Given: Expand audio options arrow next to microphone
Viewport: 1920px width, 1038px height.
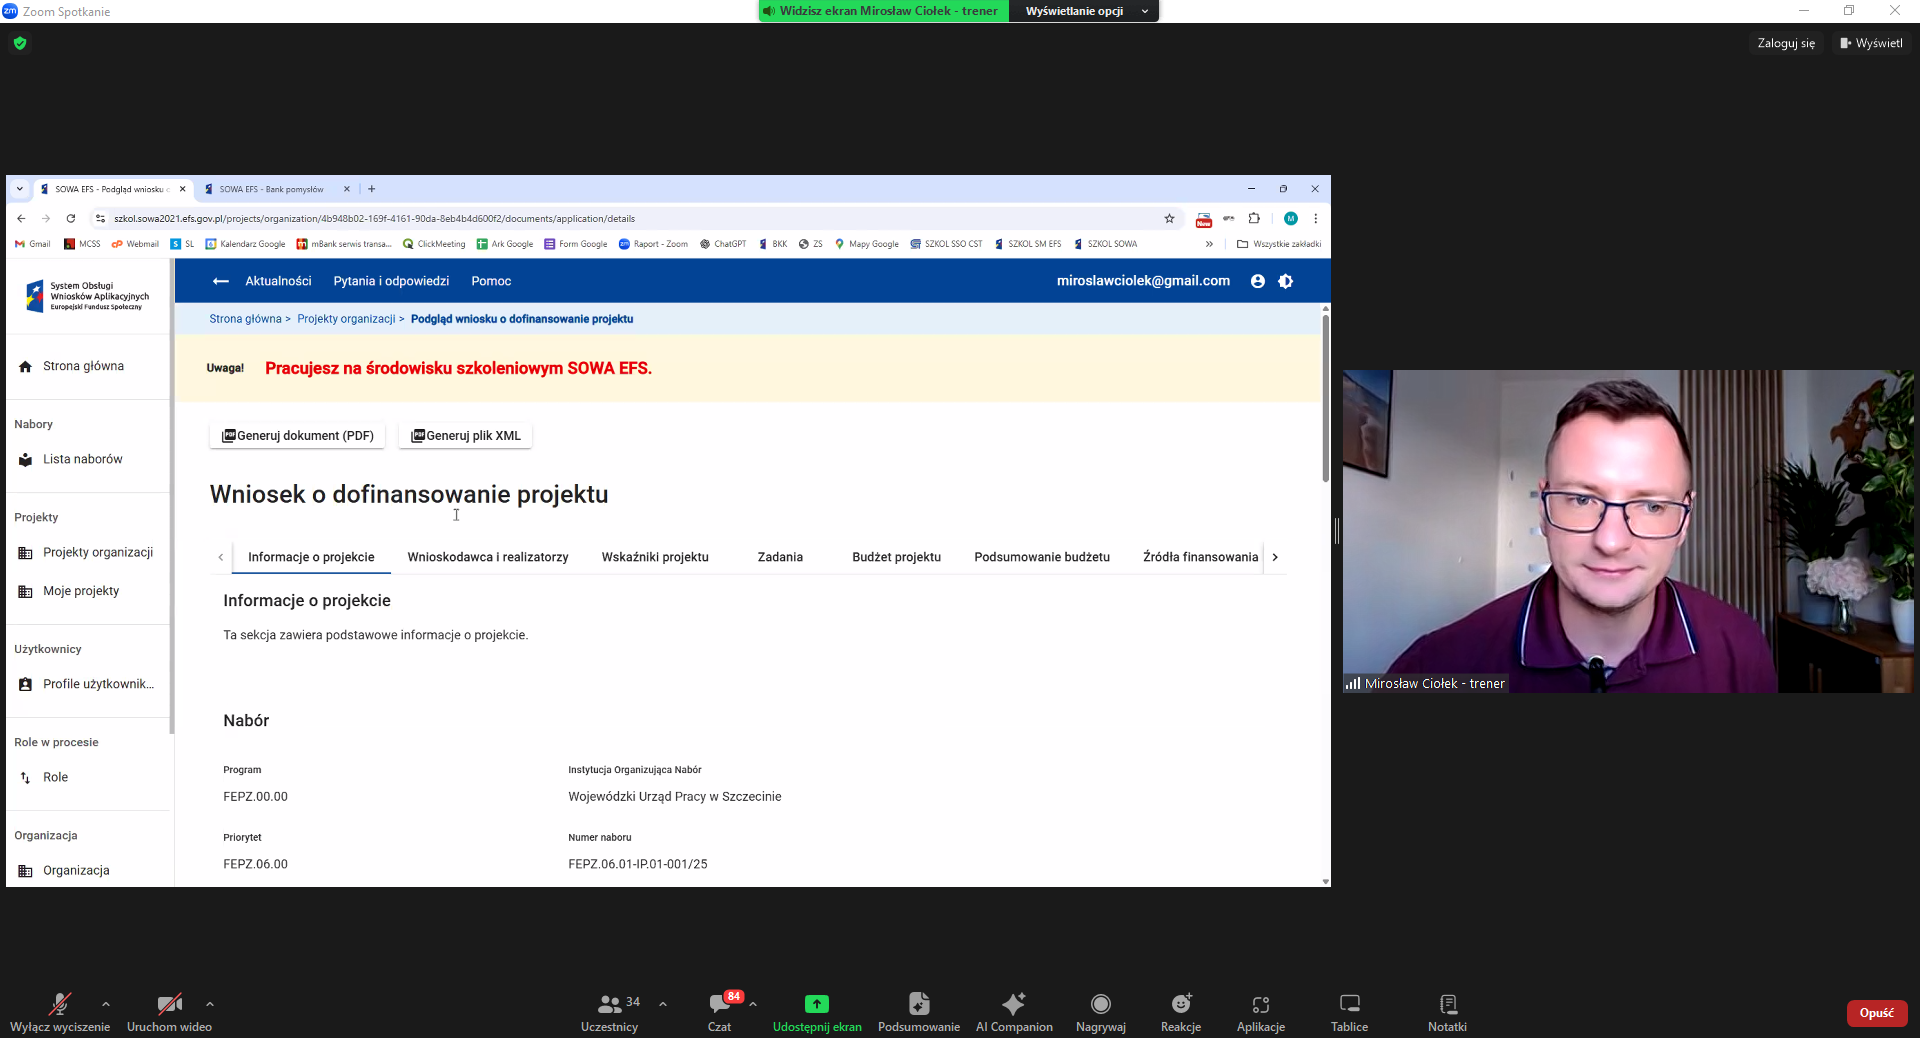Looking at the screenshot, I should [106, 1004].
